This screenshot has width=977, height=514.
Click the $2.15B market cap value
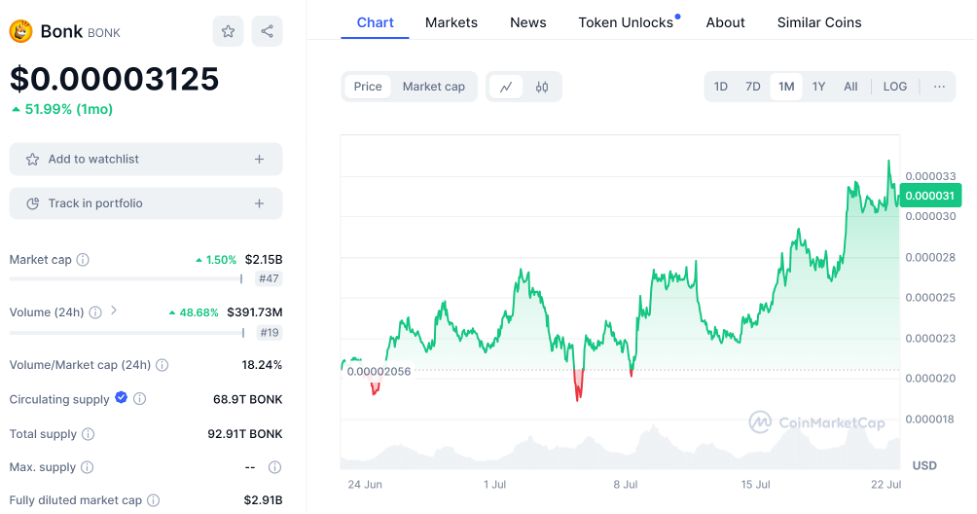point(264,260)
